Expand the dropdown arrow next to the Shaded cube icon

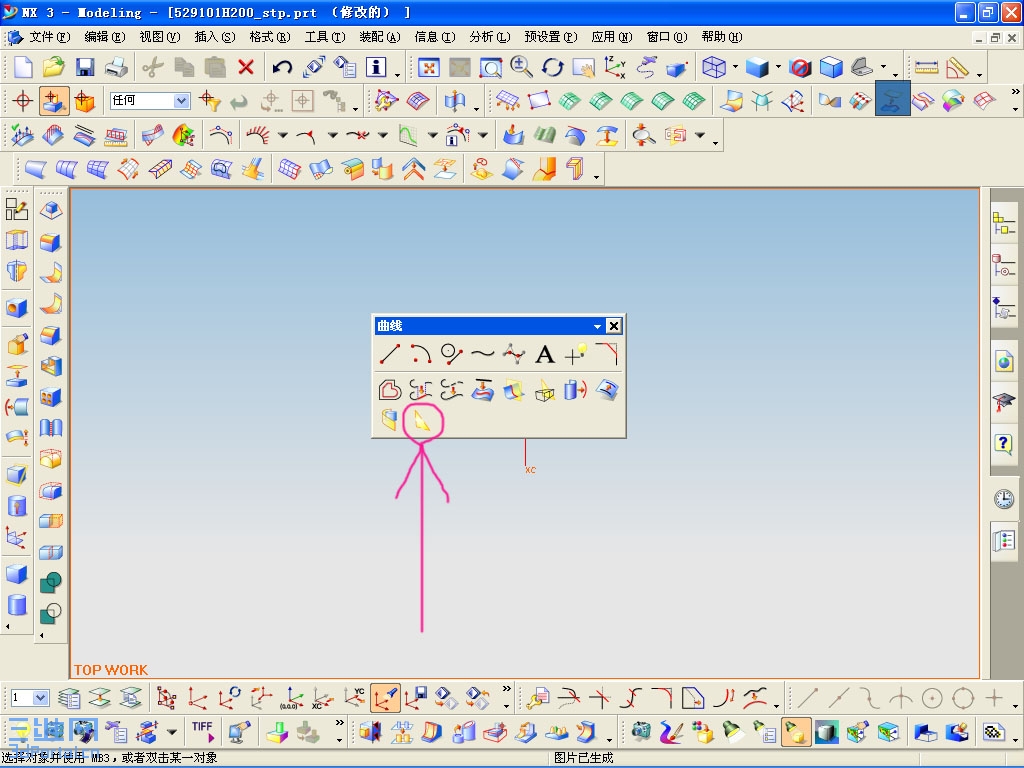(778, 67)
